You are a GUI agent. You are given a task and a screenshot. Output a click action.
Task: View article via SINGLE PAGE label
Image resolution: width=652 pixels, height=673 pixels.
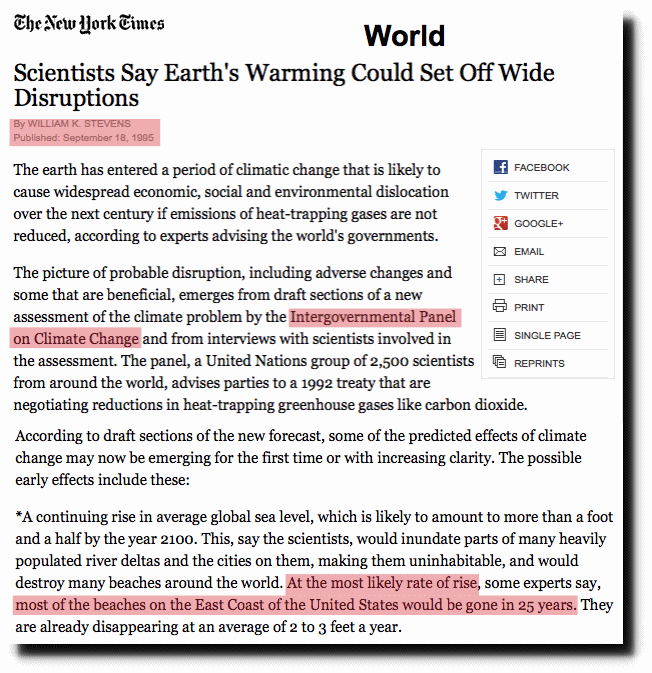tap(547, 336)
